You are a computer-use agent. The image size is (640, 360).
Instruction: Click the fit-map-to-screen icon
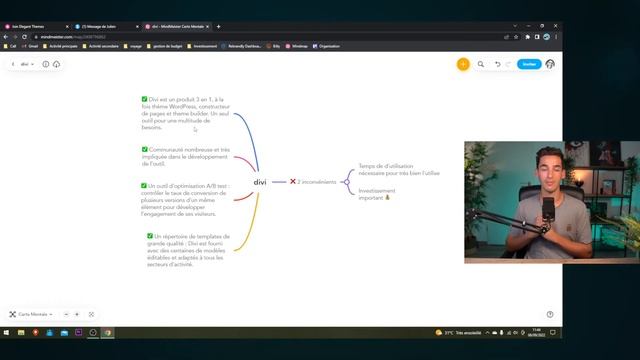coord(91,314)
